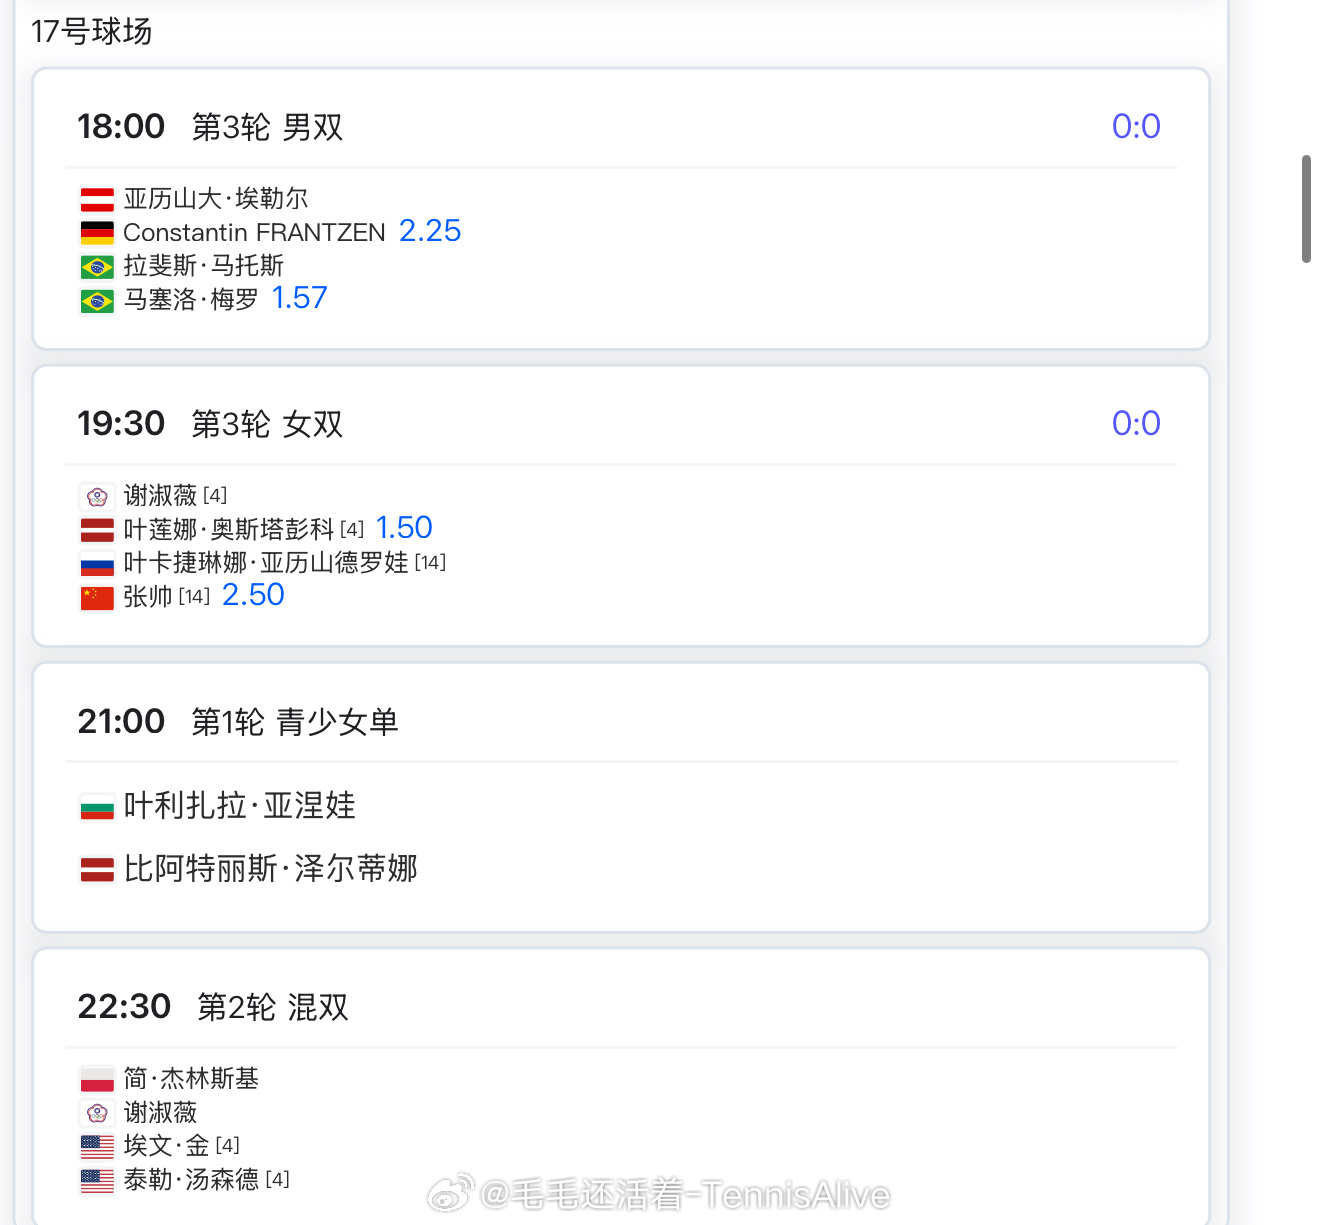The height and width of the screenshot is (1225, 1320).
Task: Click Bulgarian flag beside 叶利扎拉·亚涅娃
Action: pos(97,807)
